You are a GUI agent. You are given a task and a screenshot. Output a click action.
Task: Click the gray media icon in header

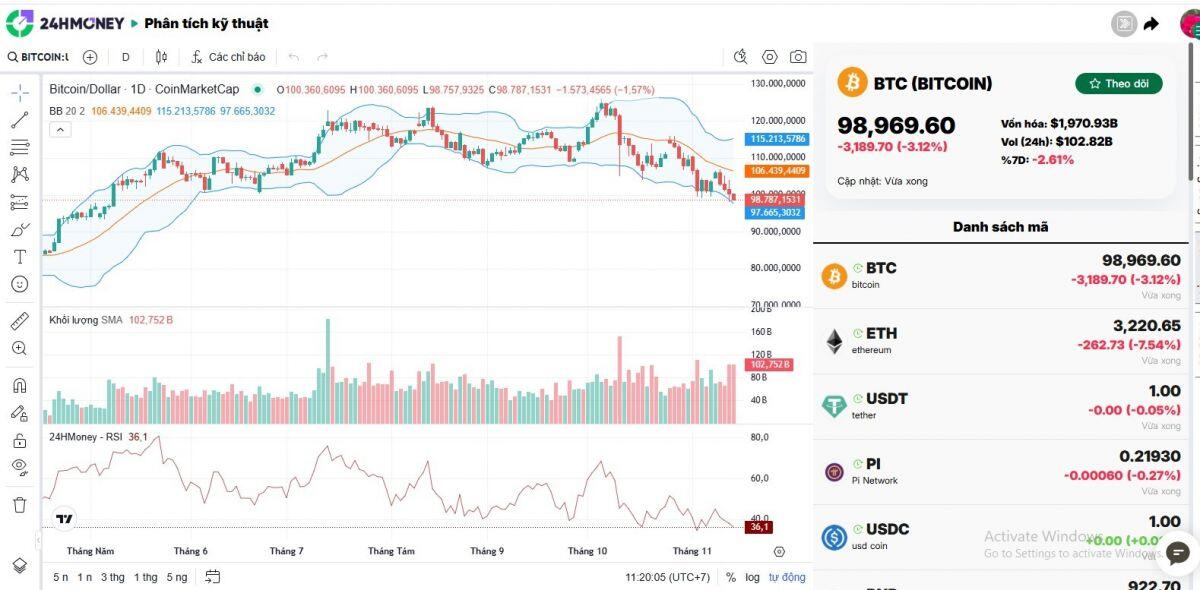[1125, 23]
